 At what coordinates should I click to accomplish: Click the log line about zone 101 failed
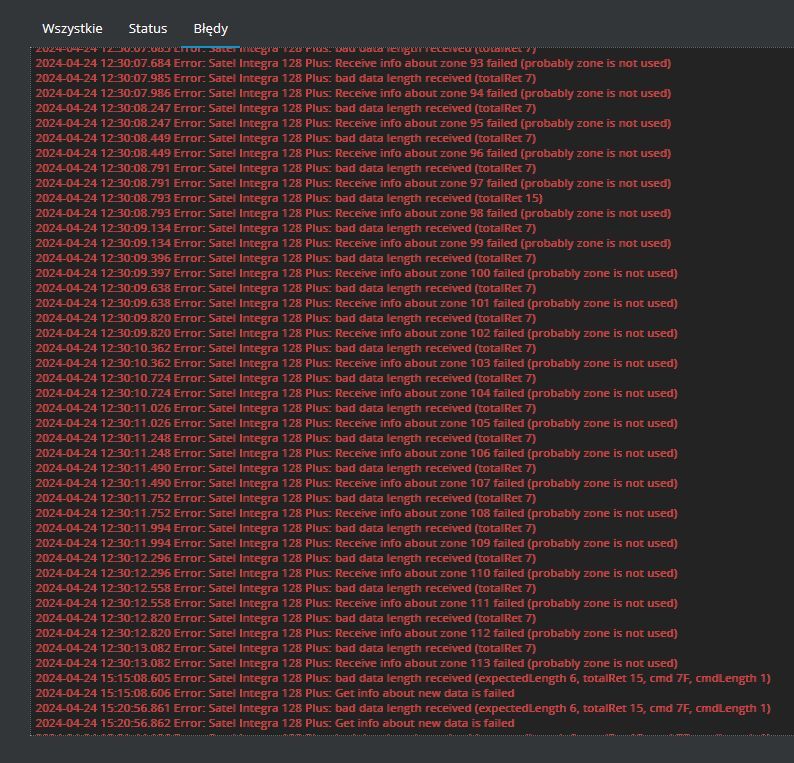pyautogui.click(x=356, y=303)
